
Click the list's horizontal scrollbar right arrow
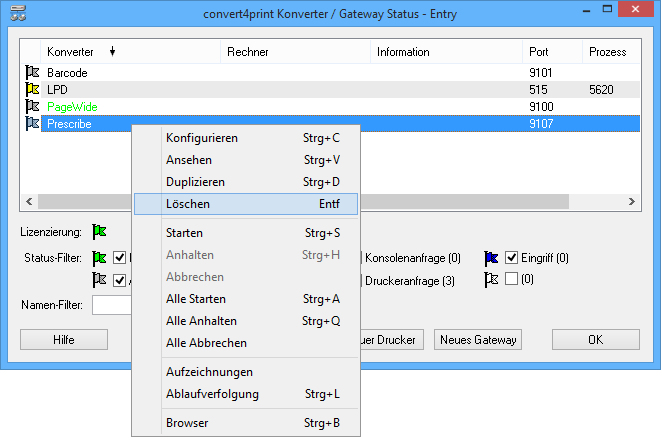coord(632,202)
